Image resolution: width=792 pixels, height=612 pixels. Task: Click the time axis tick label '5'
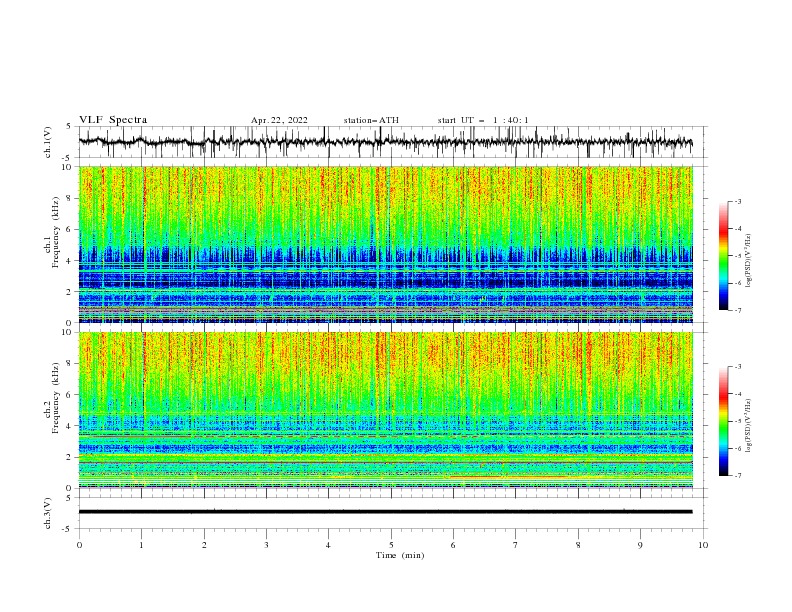tap(390, 545)
